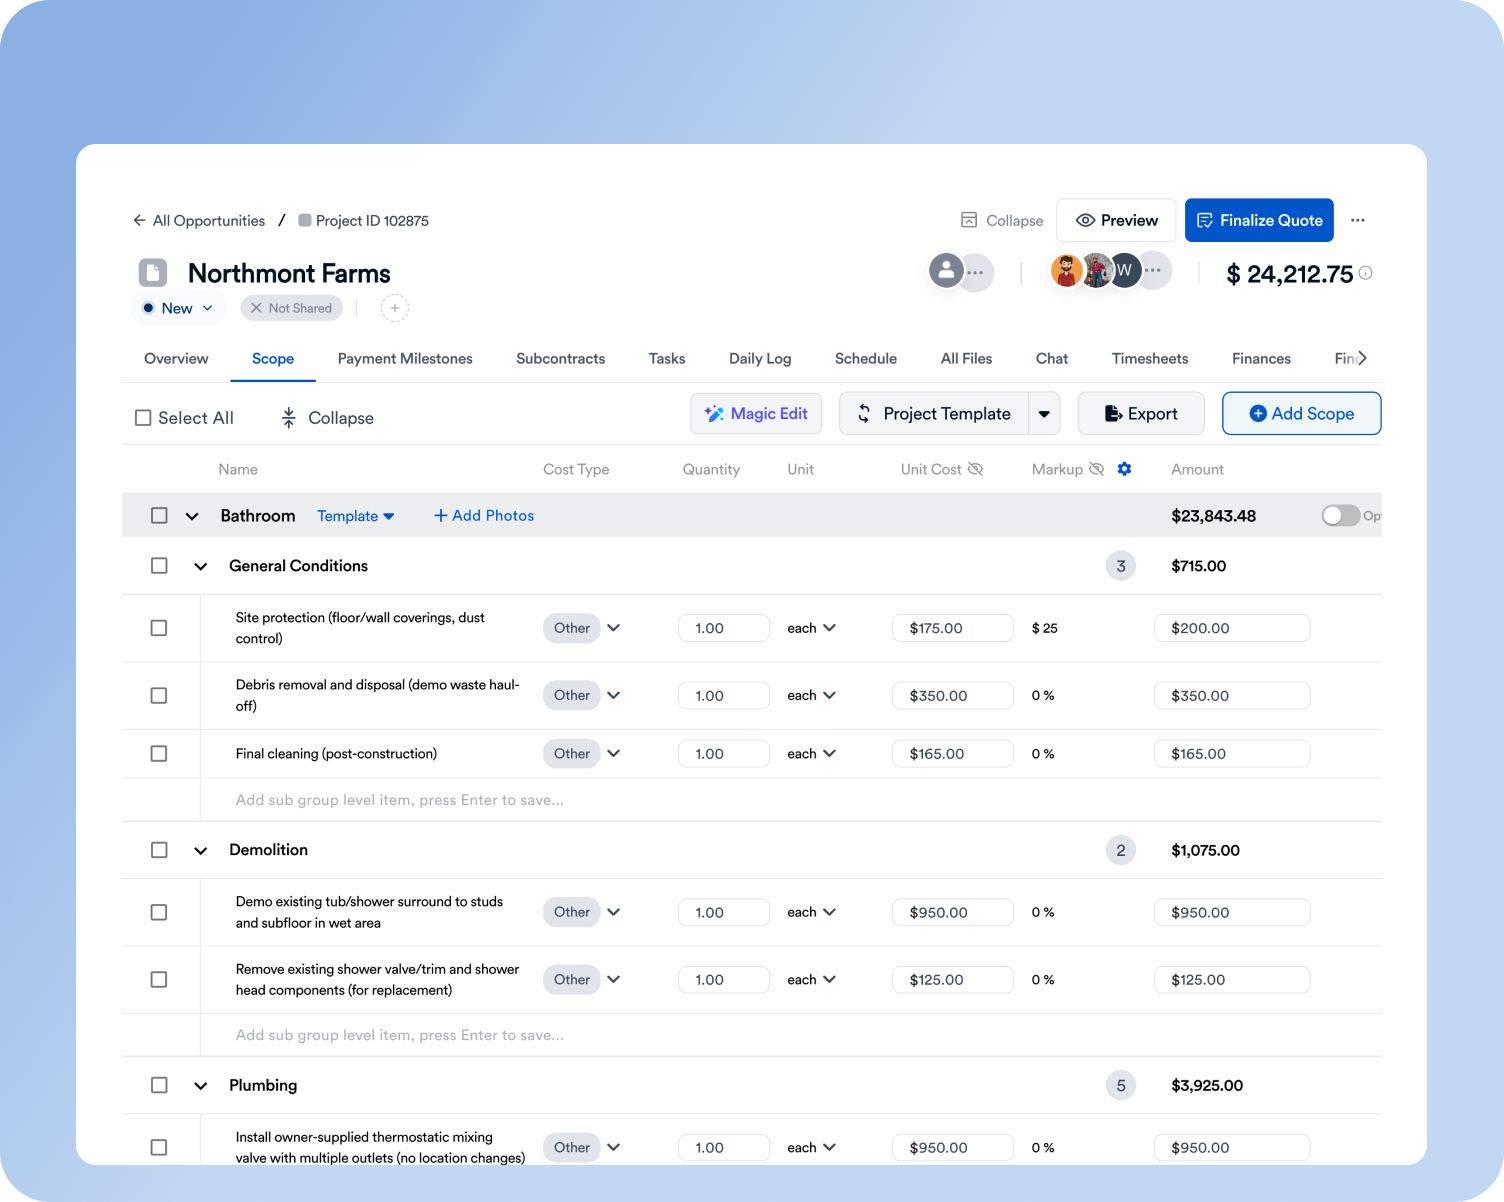Open the New status dropdown
Image resolution: width=1504 pixels, height=1202 pixels.
178,308
